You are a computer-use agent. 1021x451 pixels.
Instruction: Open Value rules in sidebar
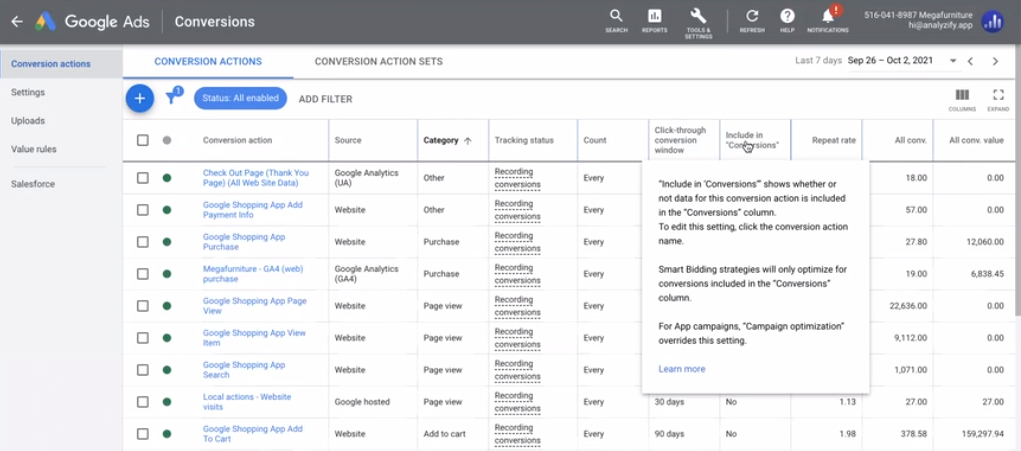tap(34, 149)
